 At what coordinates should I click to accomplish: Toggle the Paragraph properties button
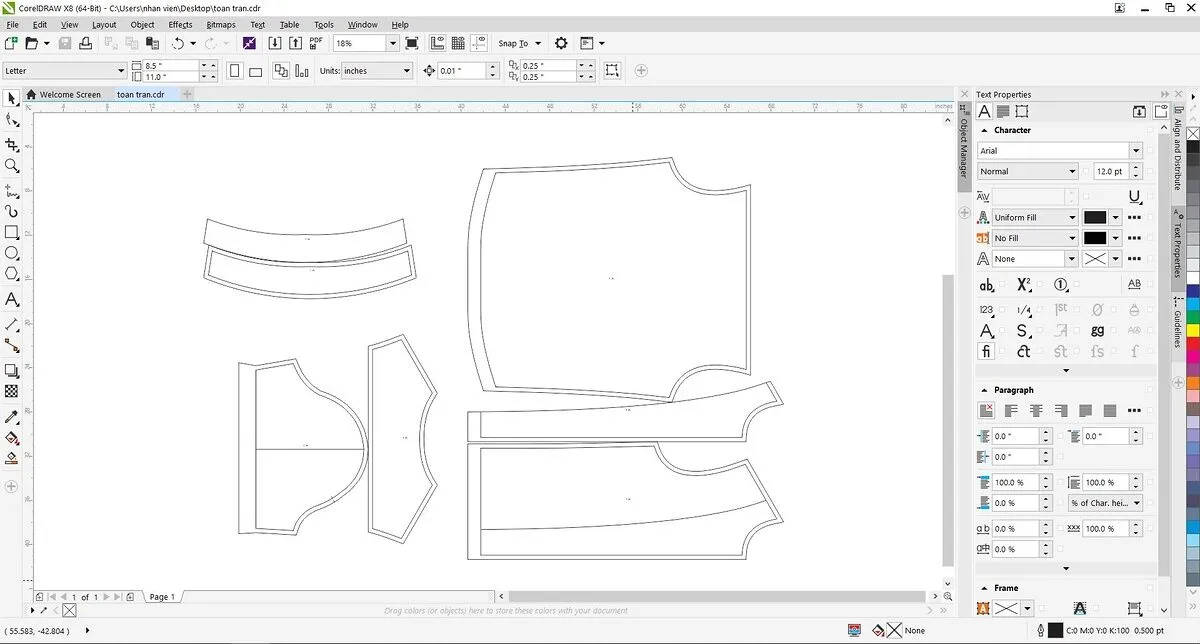point(1003,111)
